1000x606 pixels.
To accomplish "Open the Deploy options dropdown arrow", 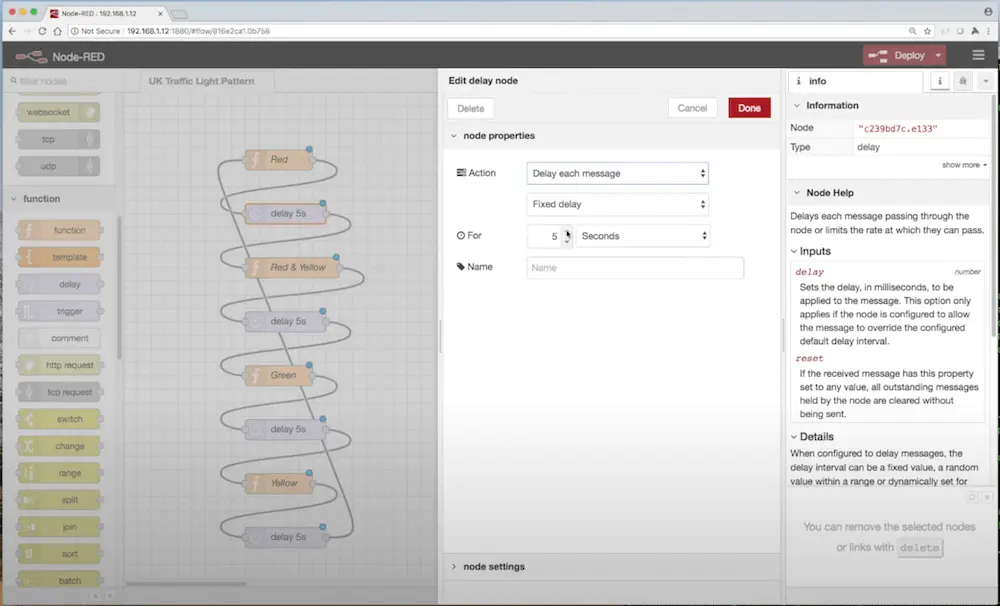I will tap(940, 55).
